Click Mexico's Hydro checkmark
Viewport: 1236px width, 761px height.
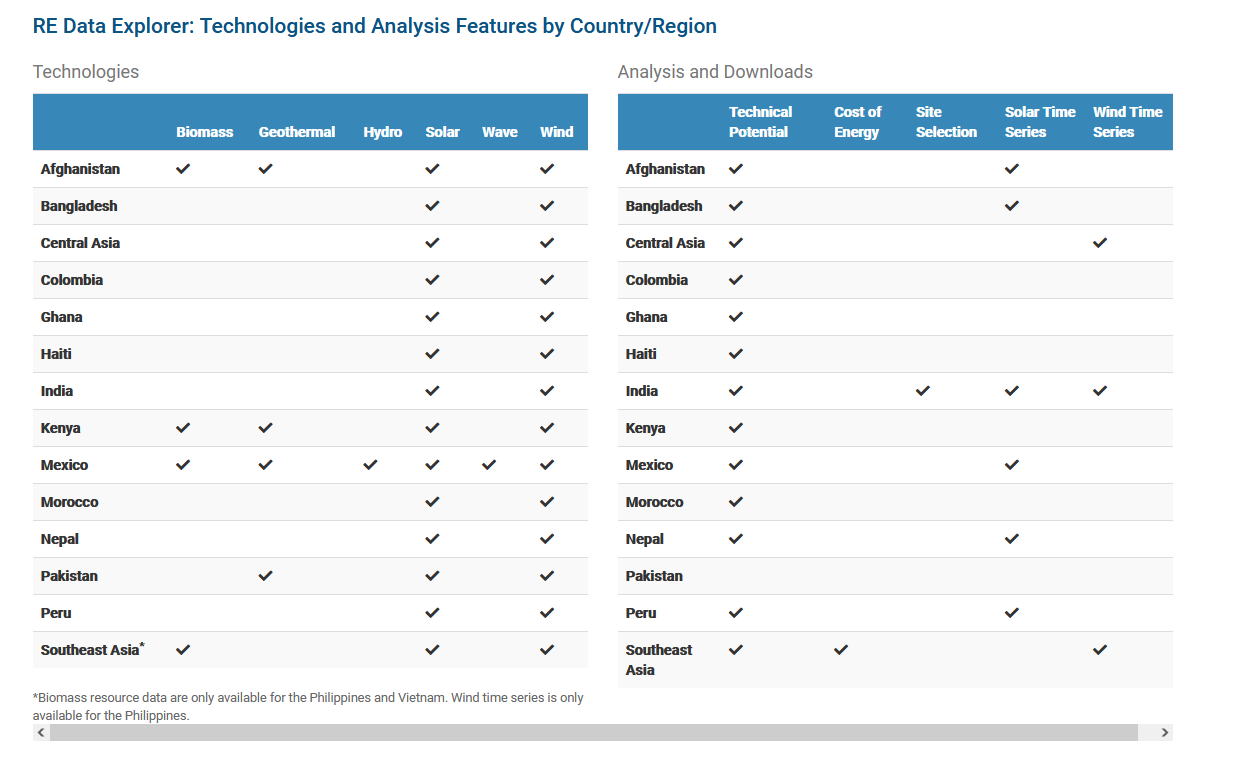point(369,465)
